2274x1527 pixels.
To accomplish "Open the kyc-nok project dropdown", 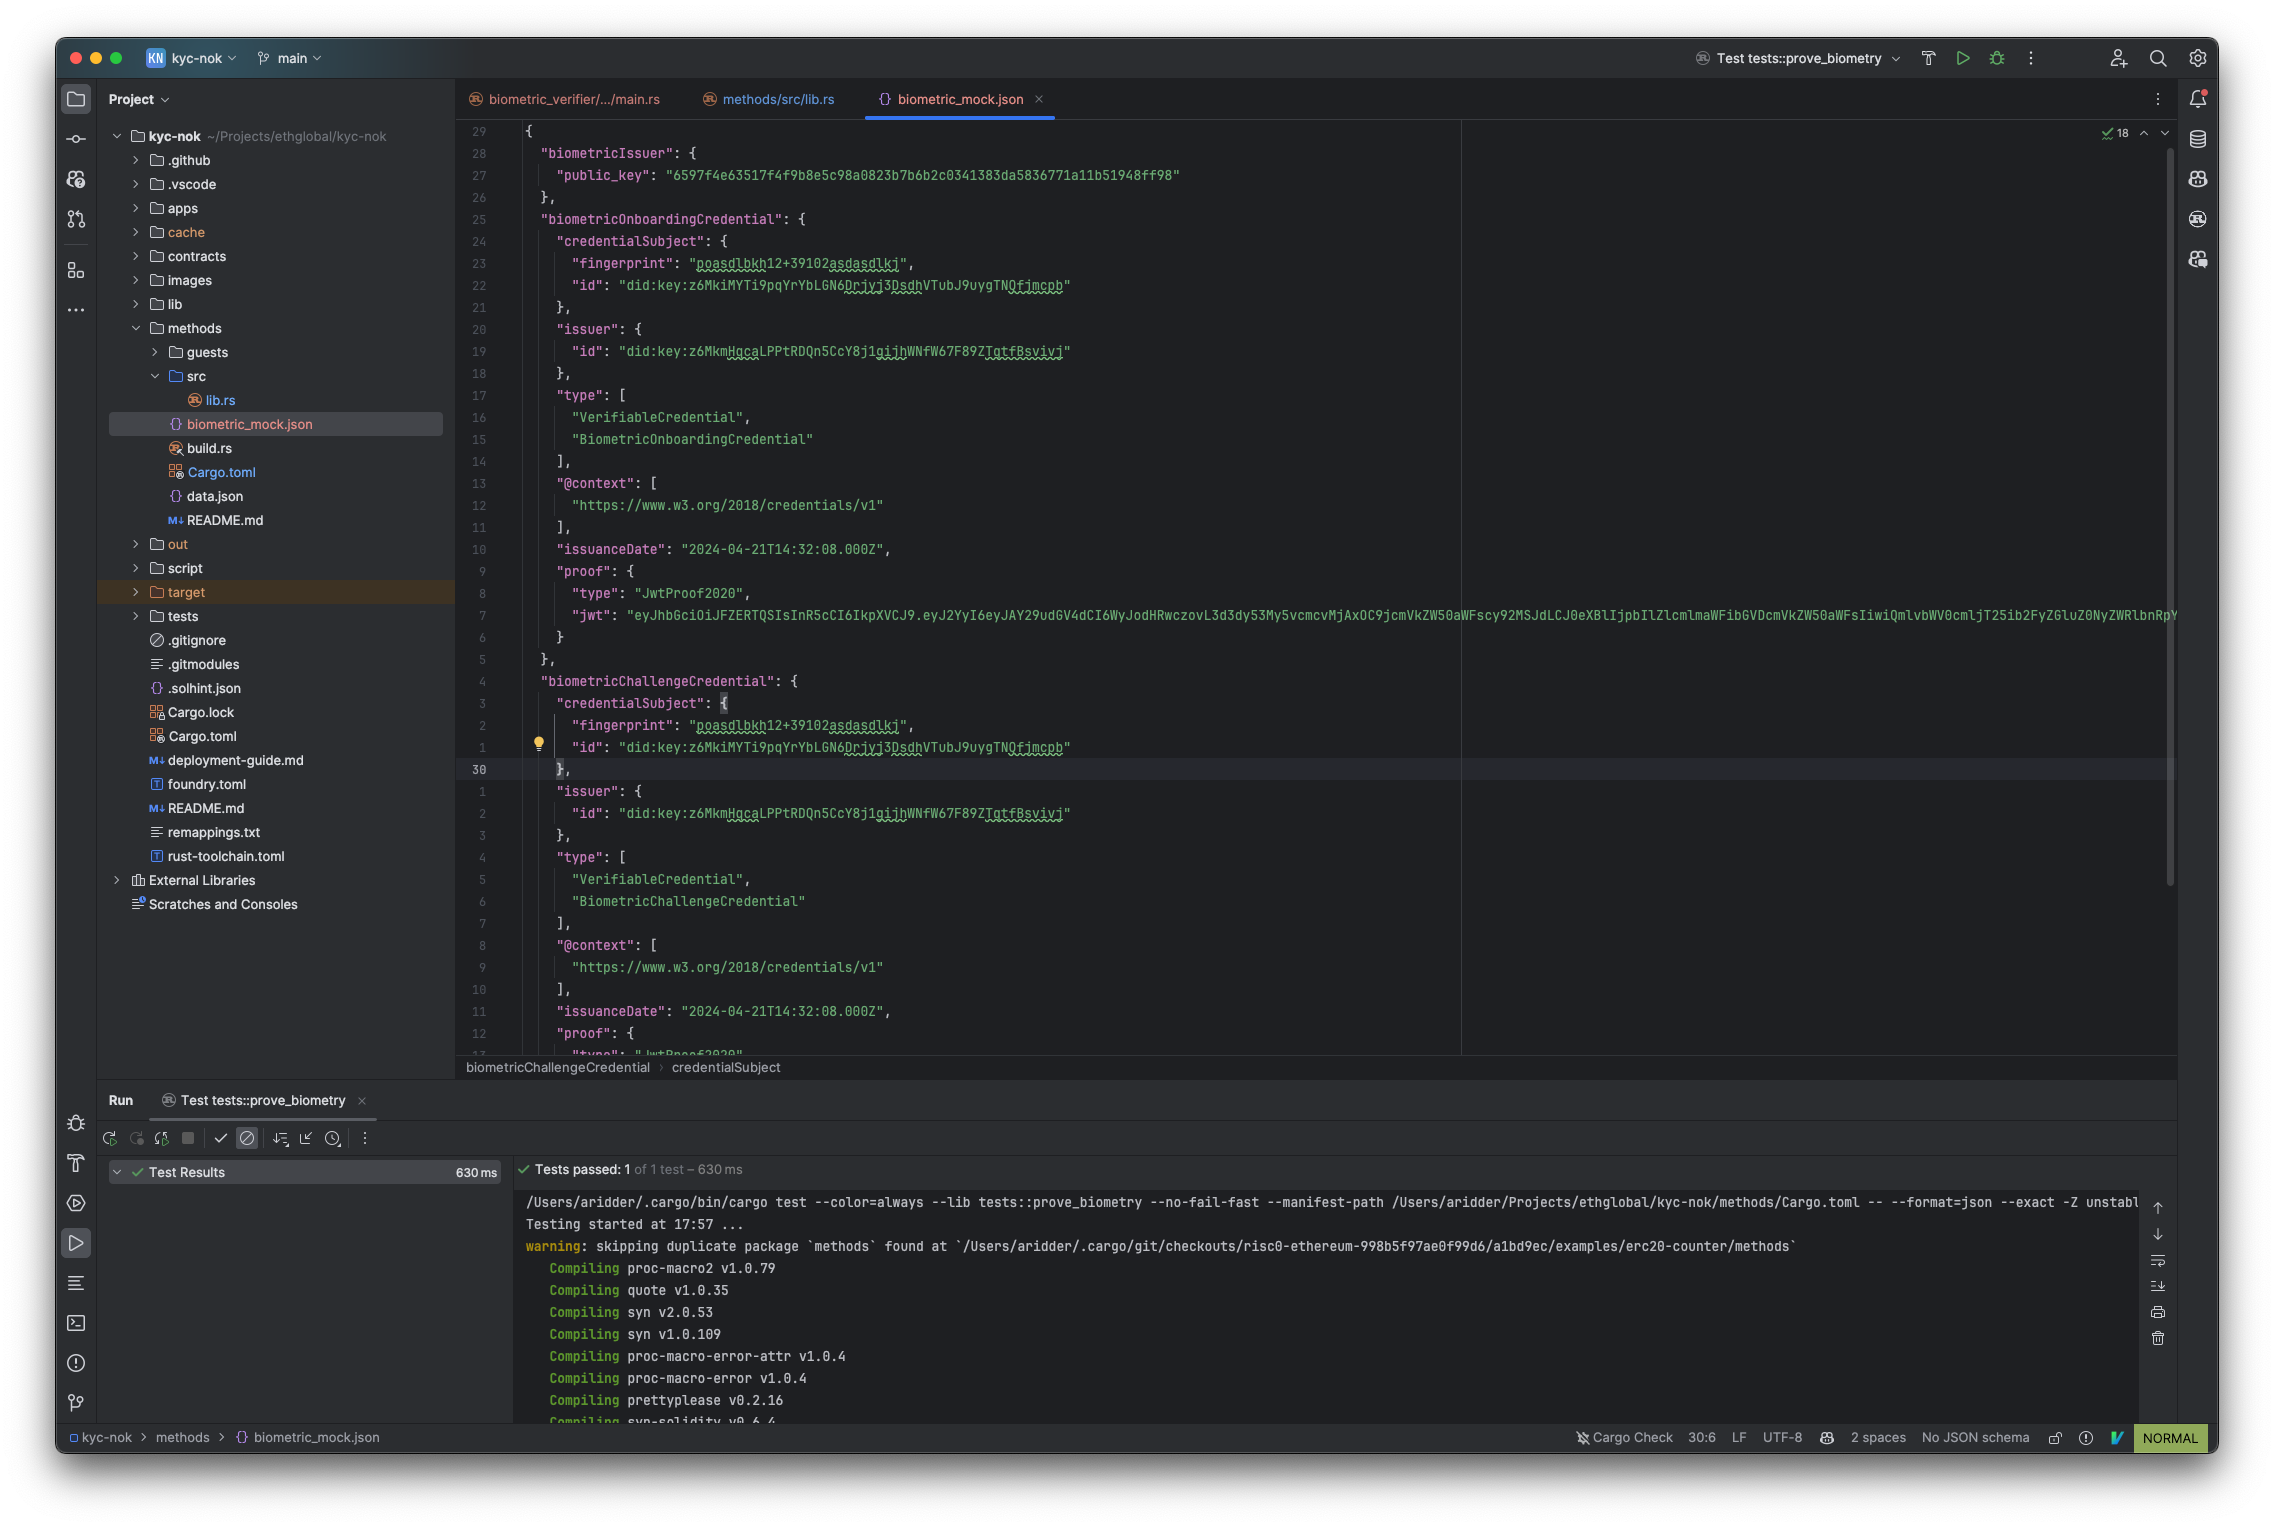I will 192,58.
